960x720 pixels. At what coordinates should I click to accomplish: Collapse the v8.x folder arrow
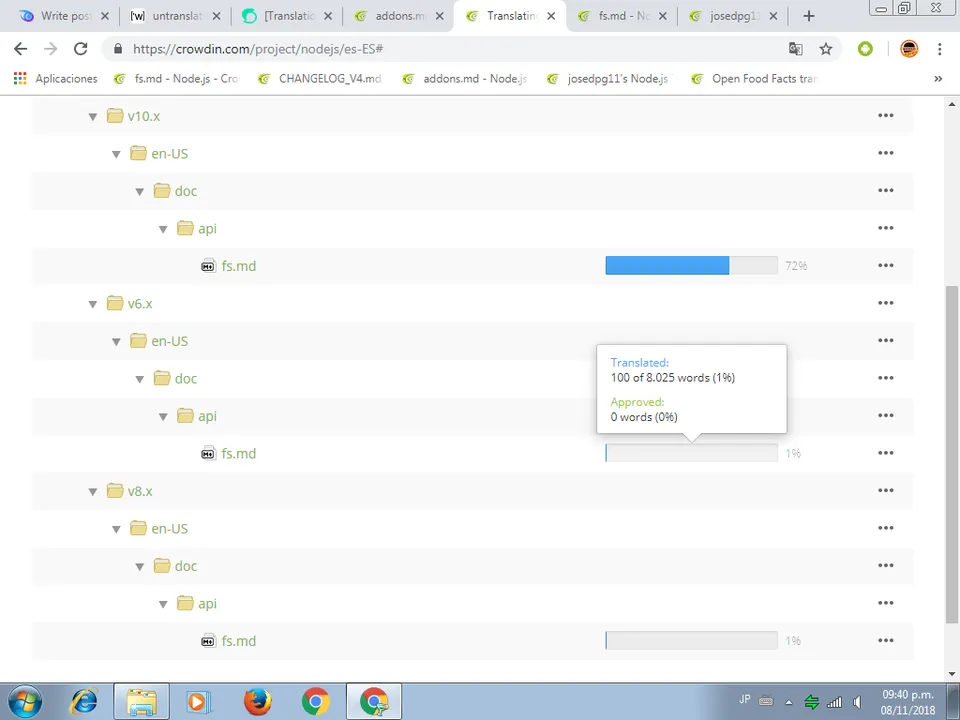[93, 491]
